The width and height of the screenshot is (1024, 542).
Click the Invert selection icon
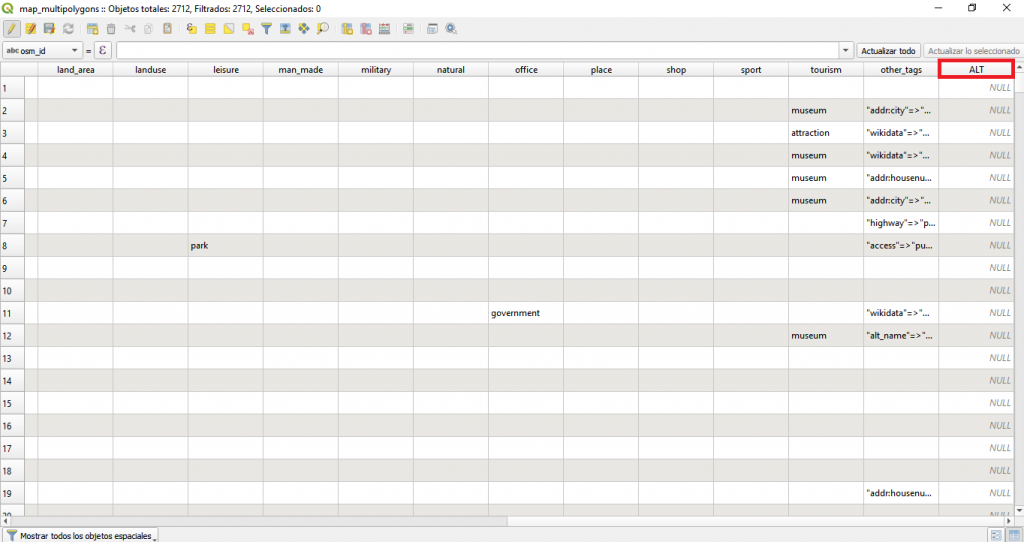coord(229,29)
